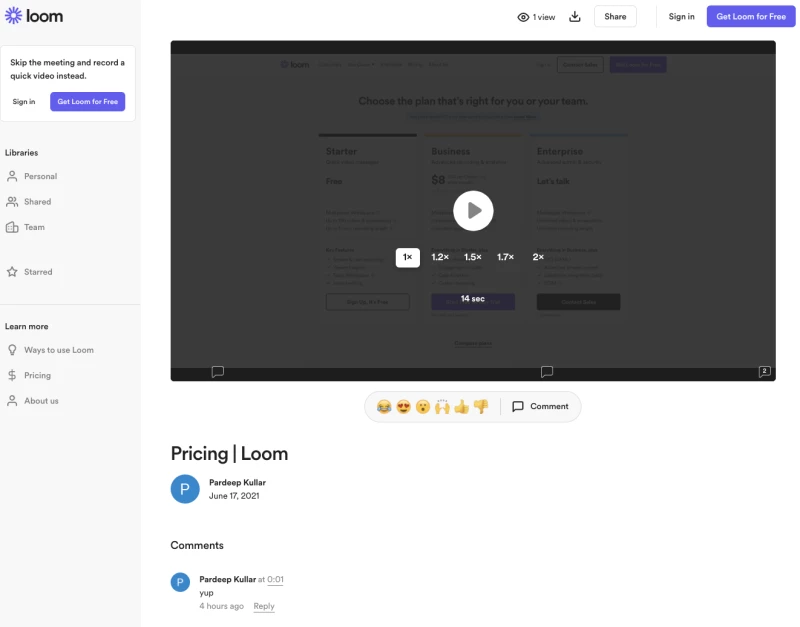The height and width of the screenshot is (627, 800).
Task: Play the Pricing video
Action: [473, 210]
